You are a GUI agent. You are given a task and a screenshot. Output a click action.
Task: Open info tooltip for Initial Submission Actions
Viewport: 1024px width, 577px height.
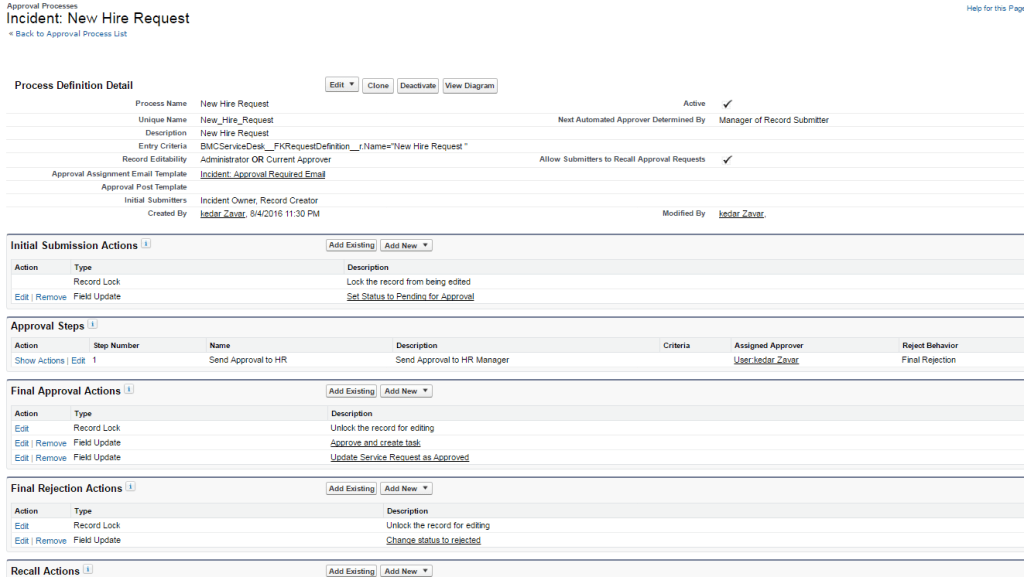pyautogui.click(x=146, y=244)
